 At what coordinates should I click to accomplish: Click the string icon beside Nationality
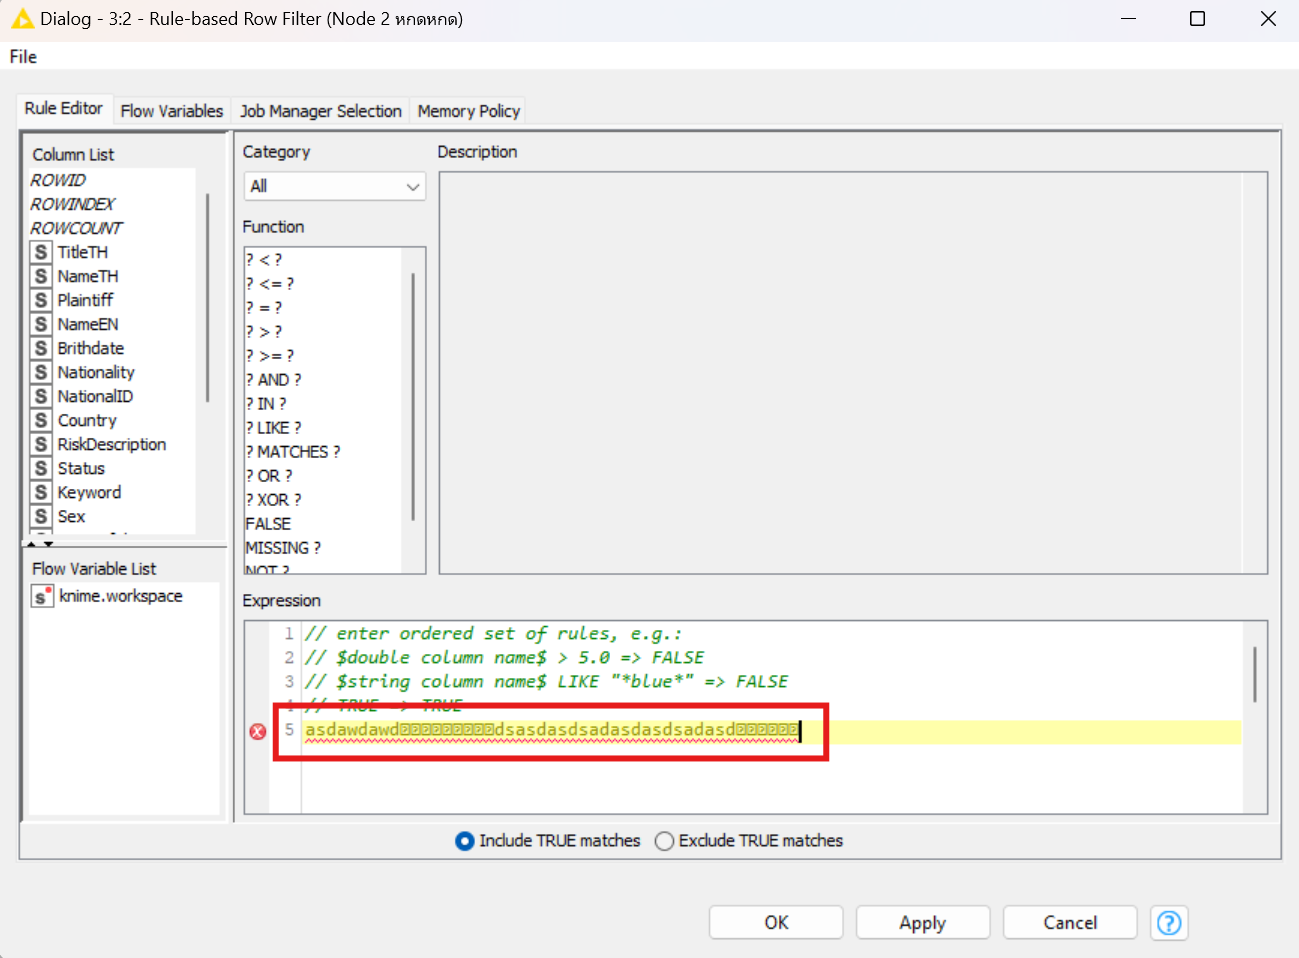tap(41, 372)
